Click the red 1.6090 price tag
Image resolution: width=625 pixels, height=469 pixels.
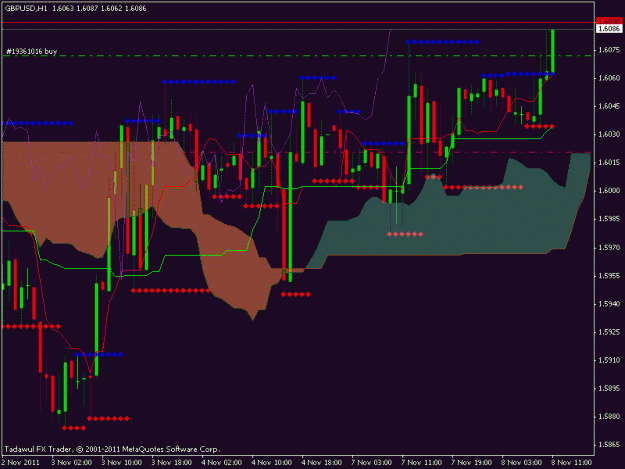pos(609,21)
